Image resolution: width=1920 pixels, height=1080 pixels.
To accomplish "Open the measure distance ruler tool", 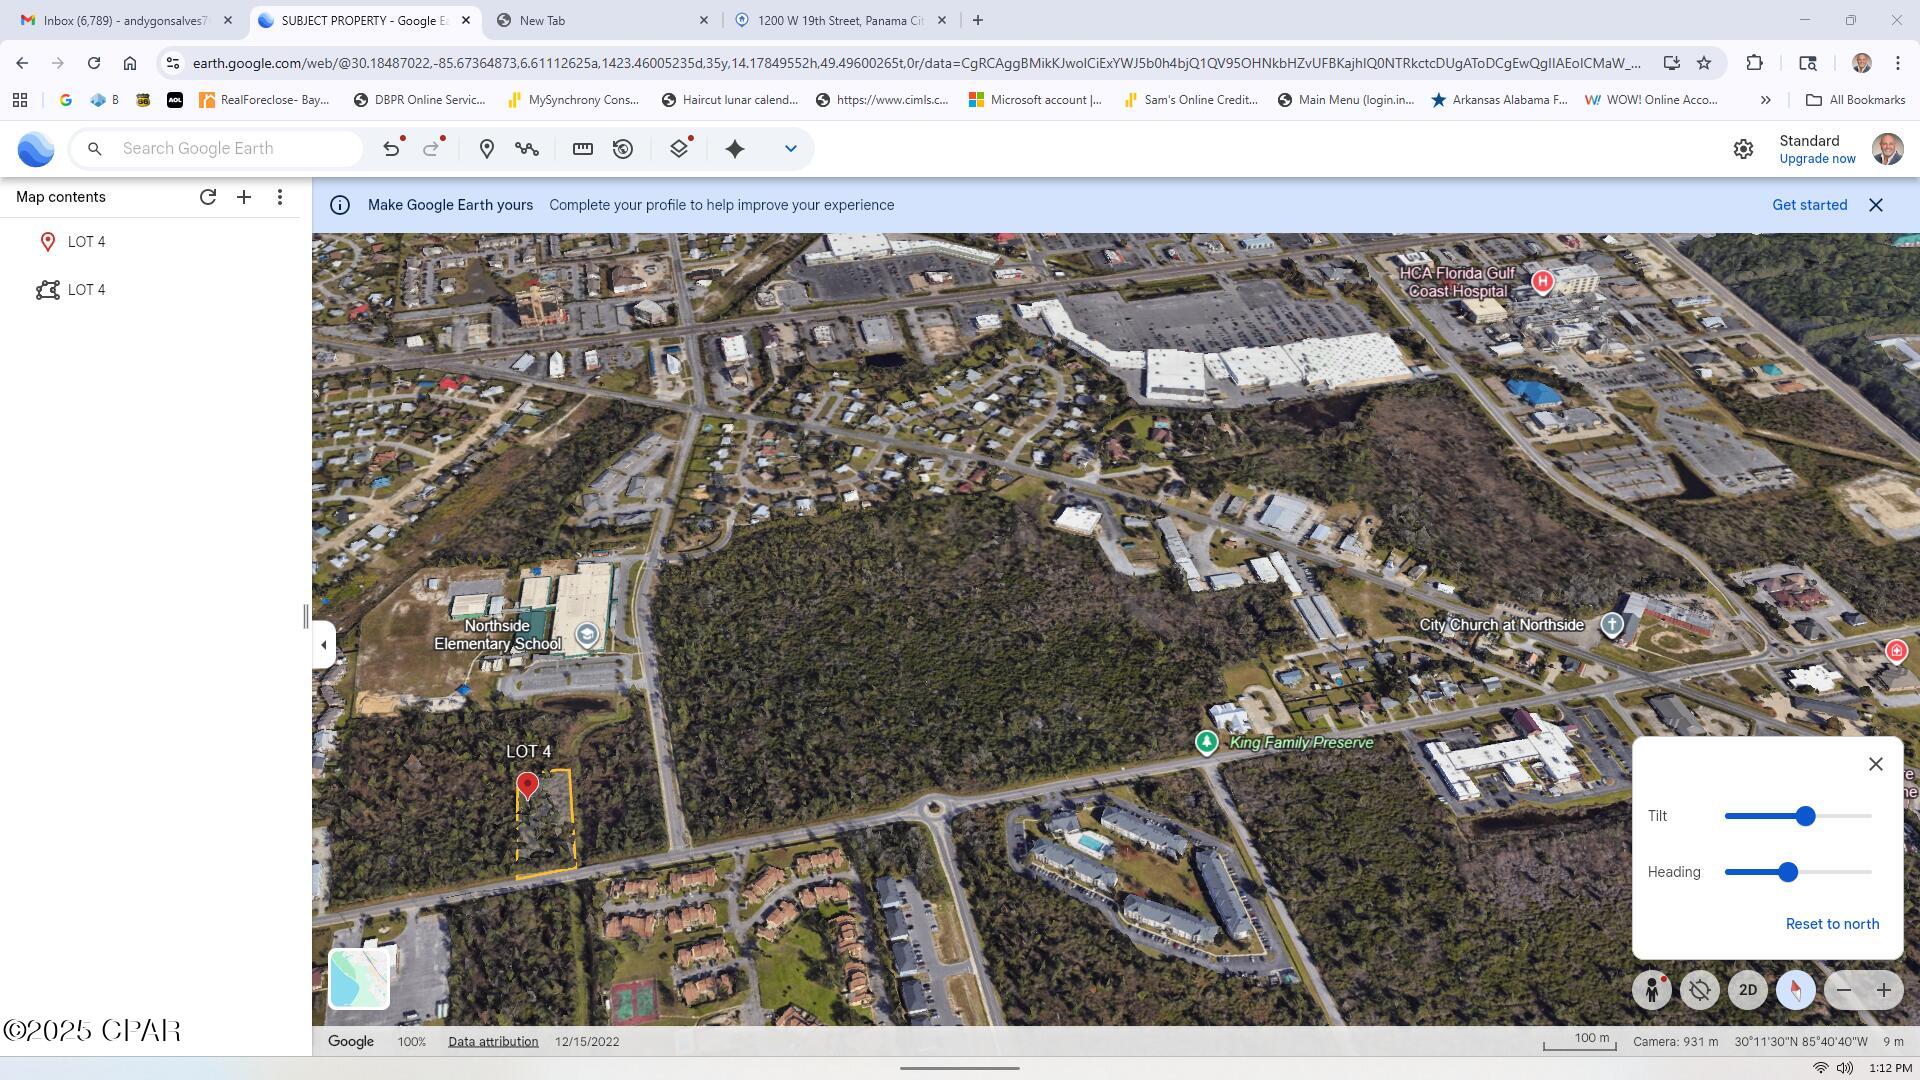I will pyautogui.click(x=583, y=149).
